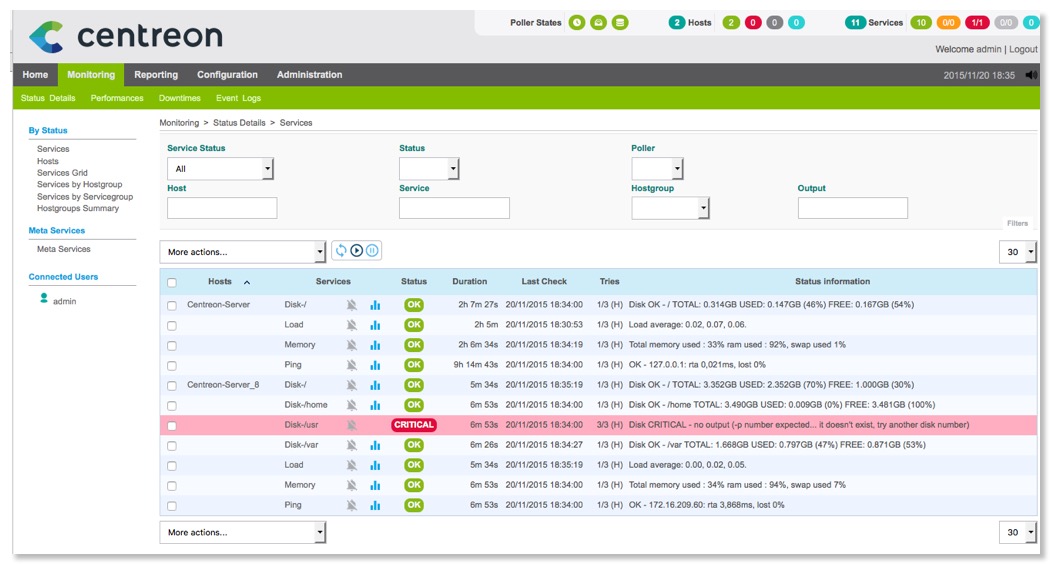Viewport: 1050px width, 564px height.
Task: Switch to the Performances submenu
Action: click(x=117, y=98)
